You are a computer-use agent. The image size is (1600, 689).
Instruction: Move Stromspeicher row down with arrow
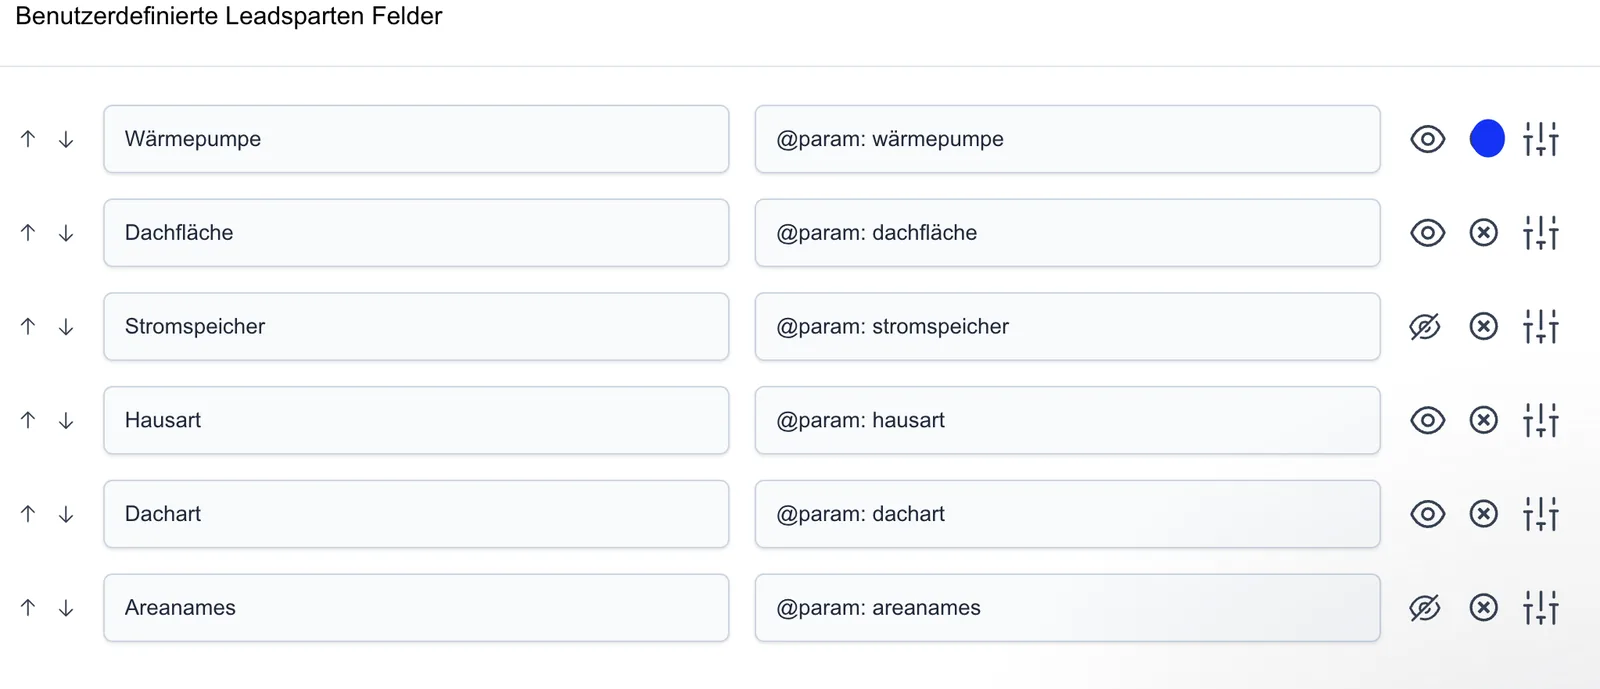point(66,326)
